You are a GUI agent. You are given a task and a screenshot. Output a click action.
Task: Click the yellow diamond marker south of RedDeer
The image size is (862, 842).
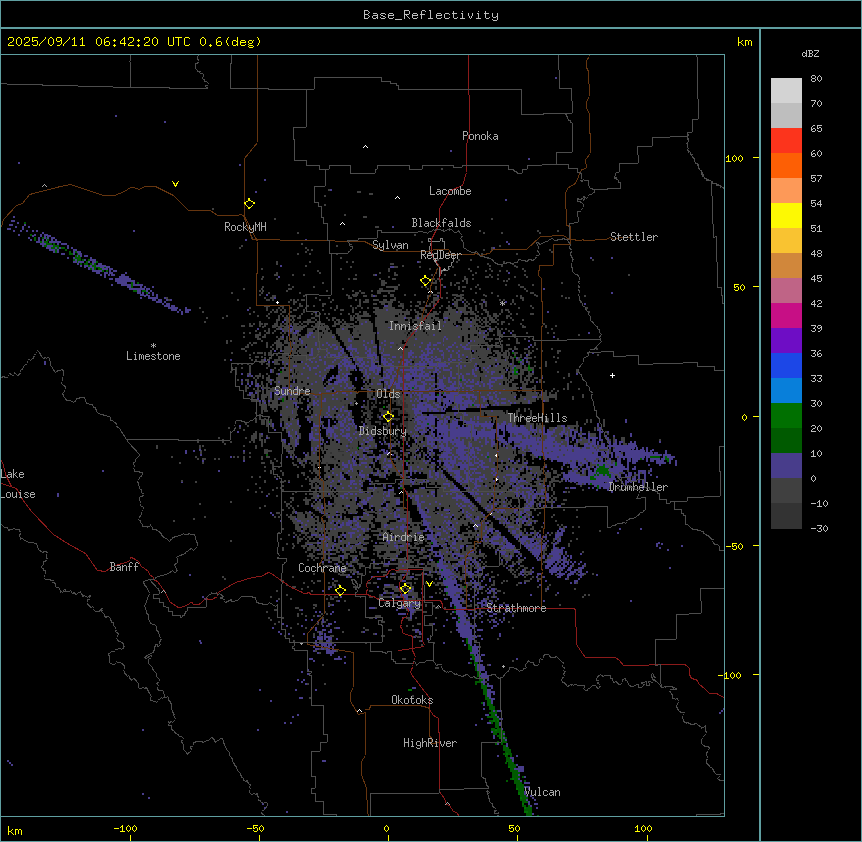click(x=426, y=281)
